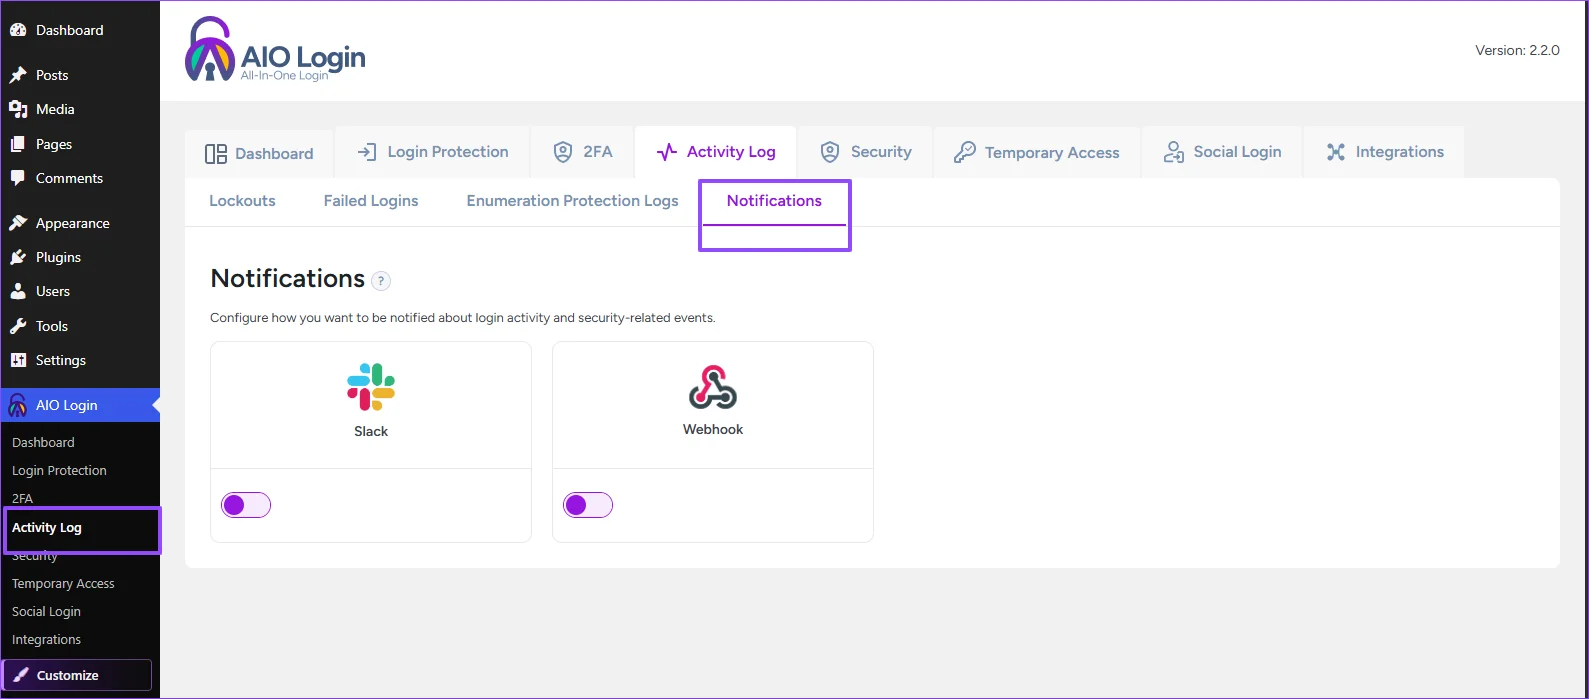Open the Appearance menu label
The image size is (1589, 699).
73,223
